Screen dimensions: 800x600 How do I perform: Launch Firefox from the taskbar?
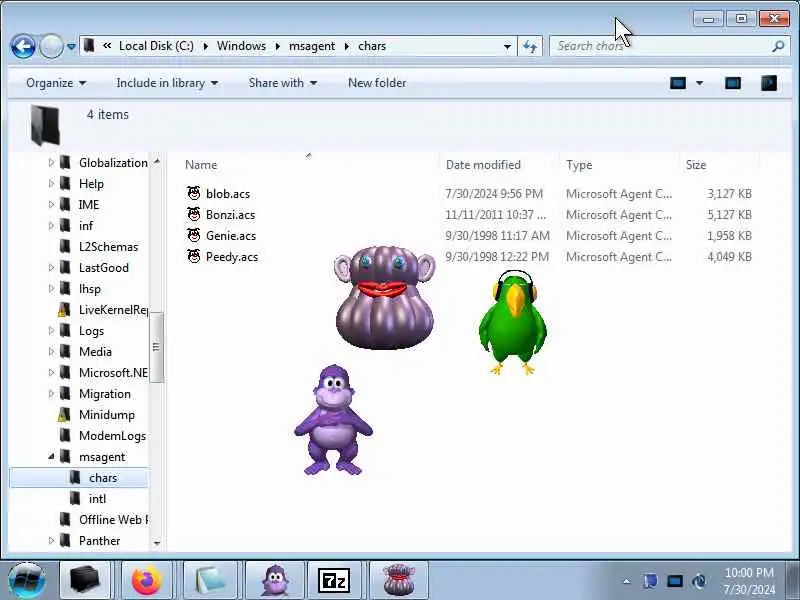(x=146, y=580)
